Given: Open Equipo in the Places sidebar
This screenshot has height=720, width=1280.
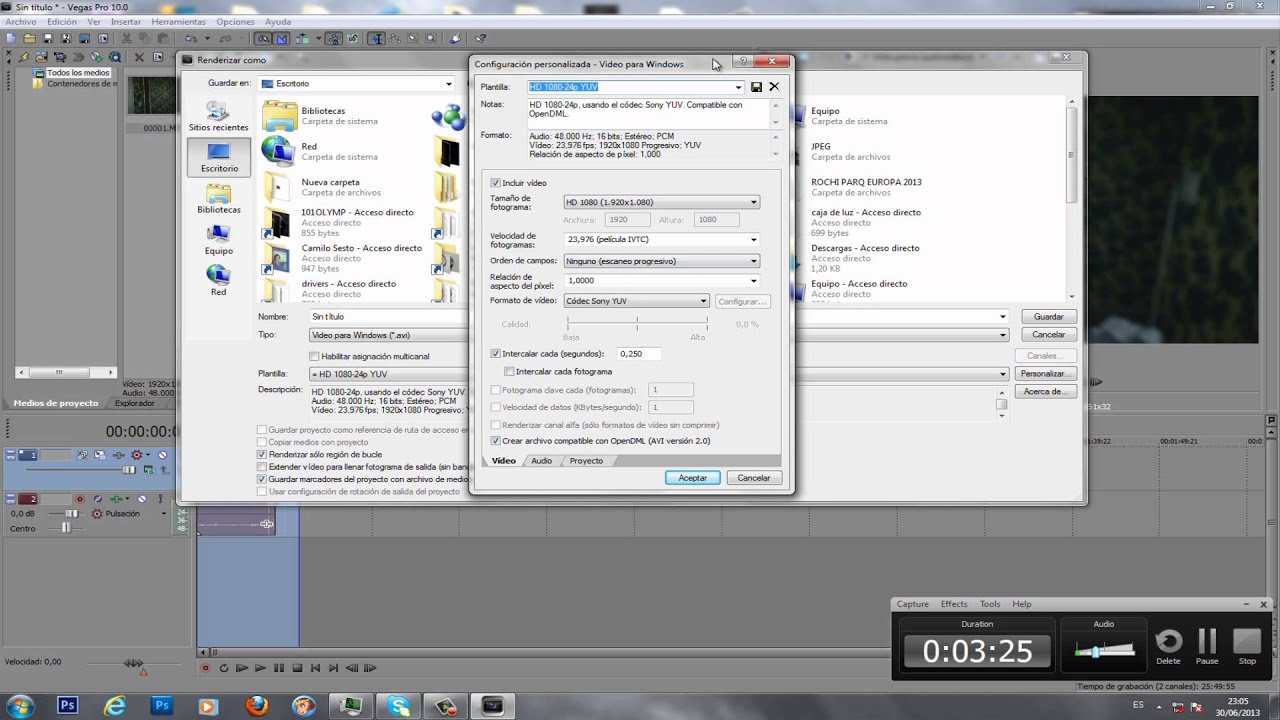Looking at the screenshot, I should 219,240.
